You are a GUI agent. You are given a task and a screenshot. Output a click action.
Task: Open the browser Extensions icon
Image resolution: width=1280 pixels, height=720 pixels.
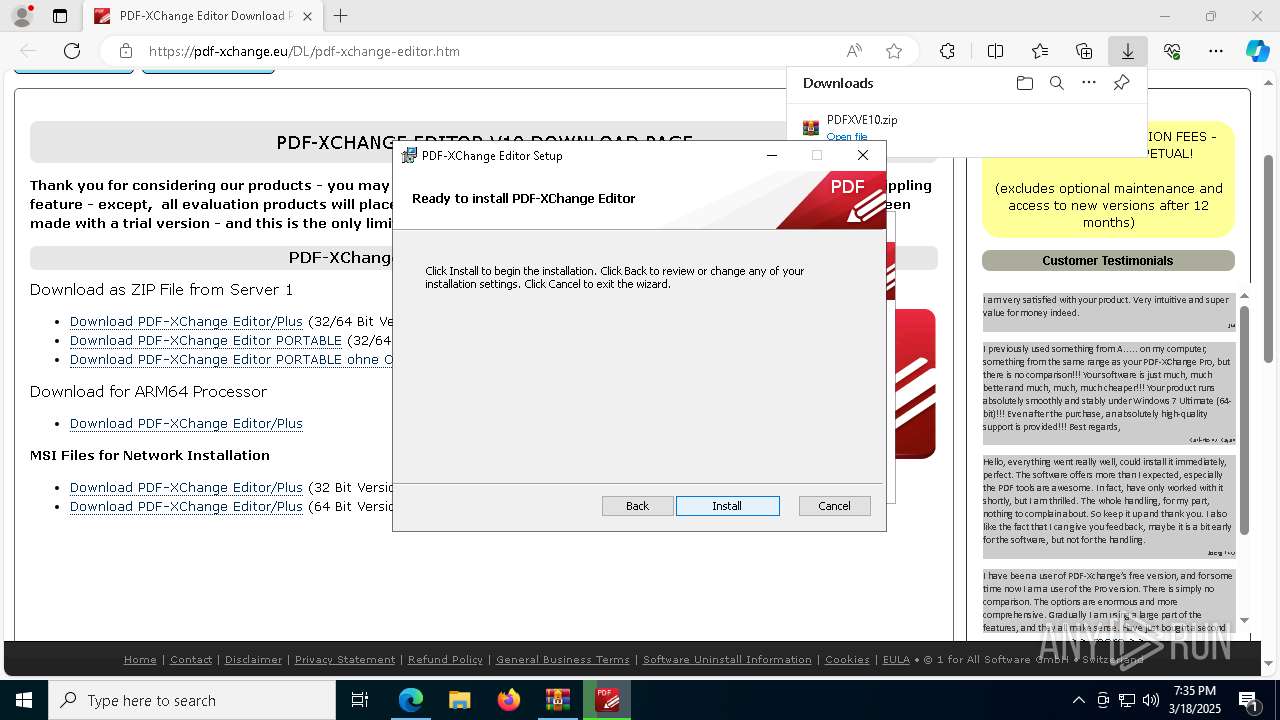pos(947,51)
